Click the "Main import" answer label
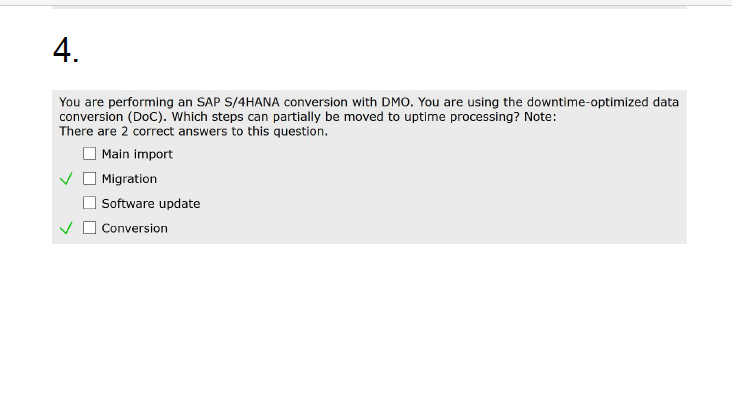The image size is (732, 406). click(137, 154)
